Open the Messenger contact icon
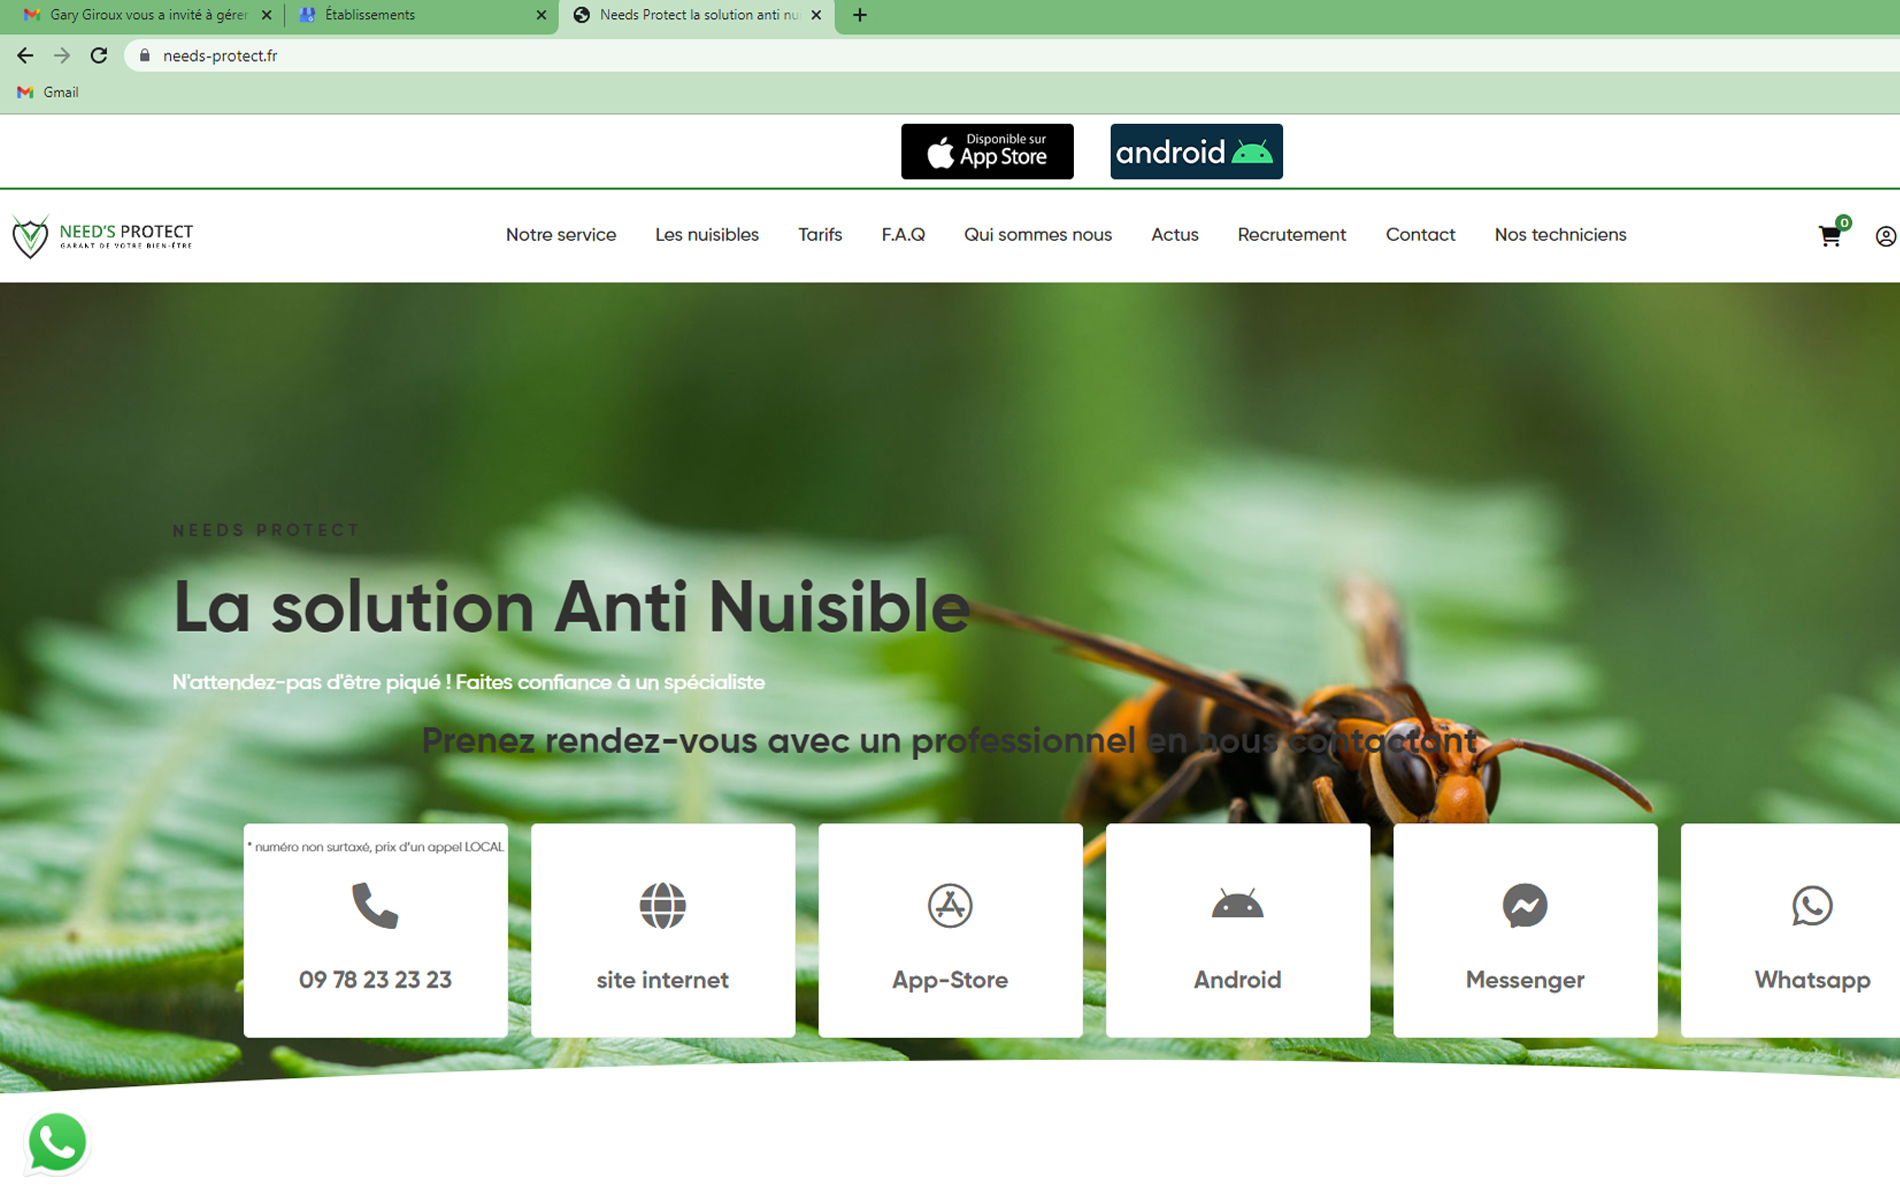This screenshot has width=1900, height=1200. [1524, 906]
